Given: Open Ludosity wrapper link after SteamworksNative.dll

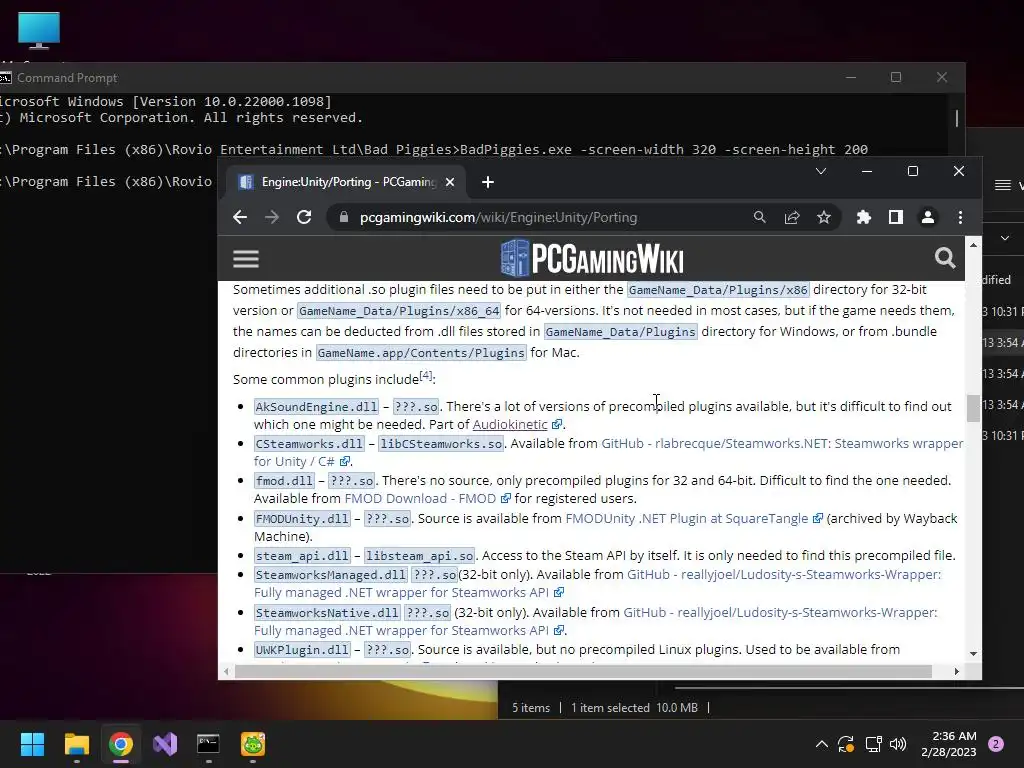Looking at the screenshot, I should coord(780,613).
